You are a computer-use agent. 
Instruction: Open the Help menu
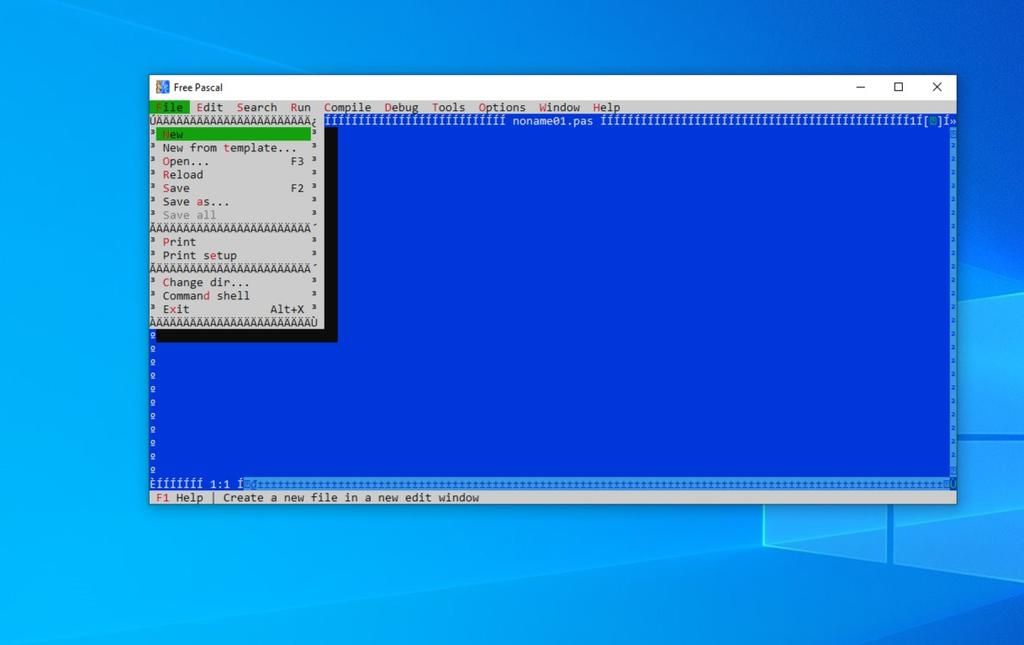tap(606, 107)
